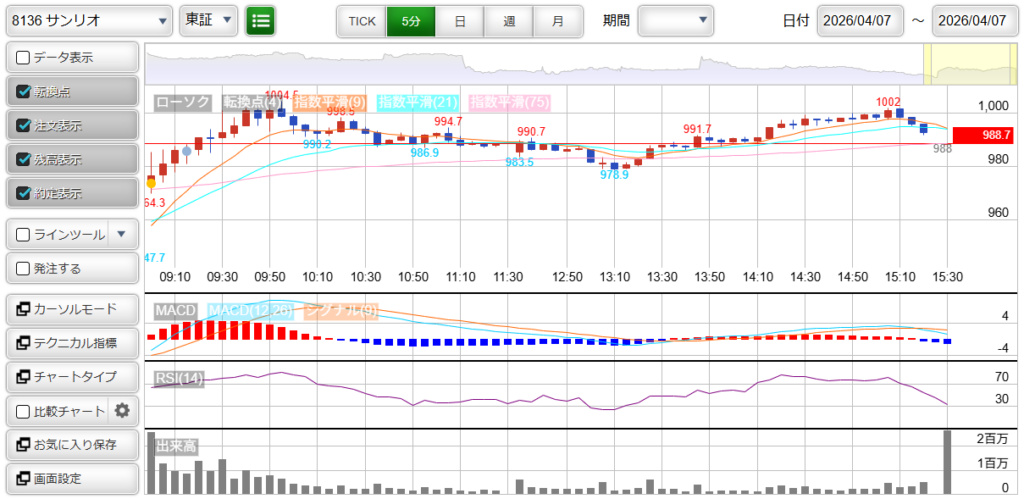The width and height of the screenshot is (1024, 499).
Task: Click the 指数平滑(9) legend label
Action: 331,102
